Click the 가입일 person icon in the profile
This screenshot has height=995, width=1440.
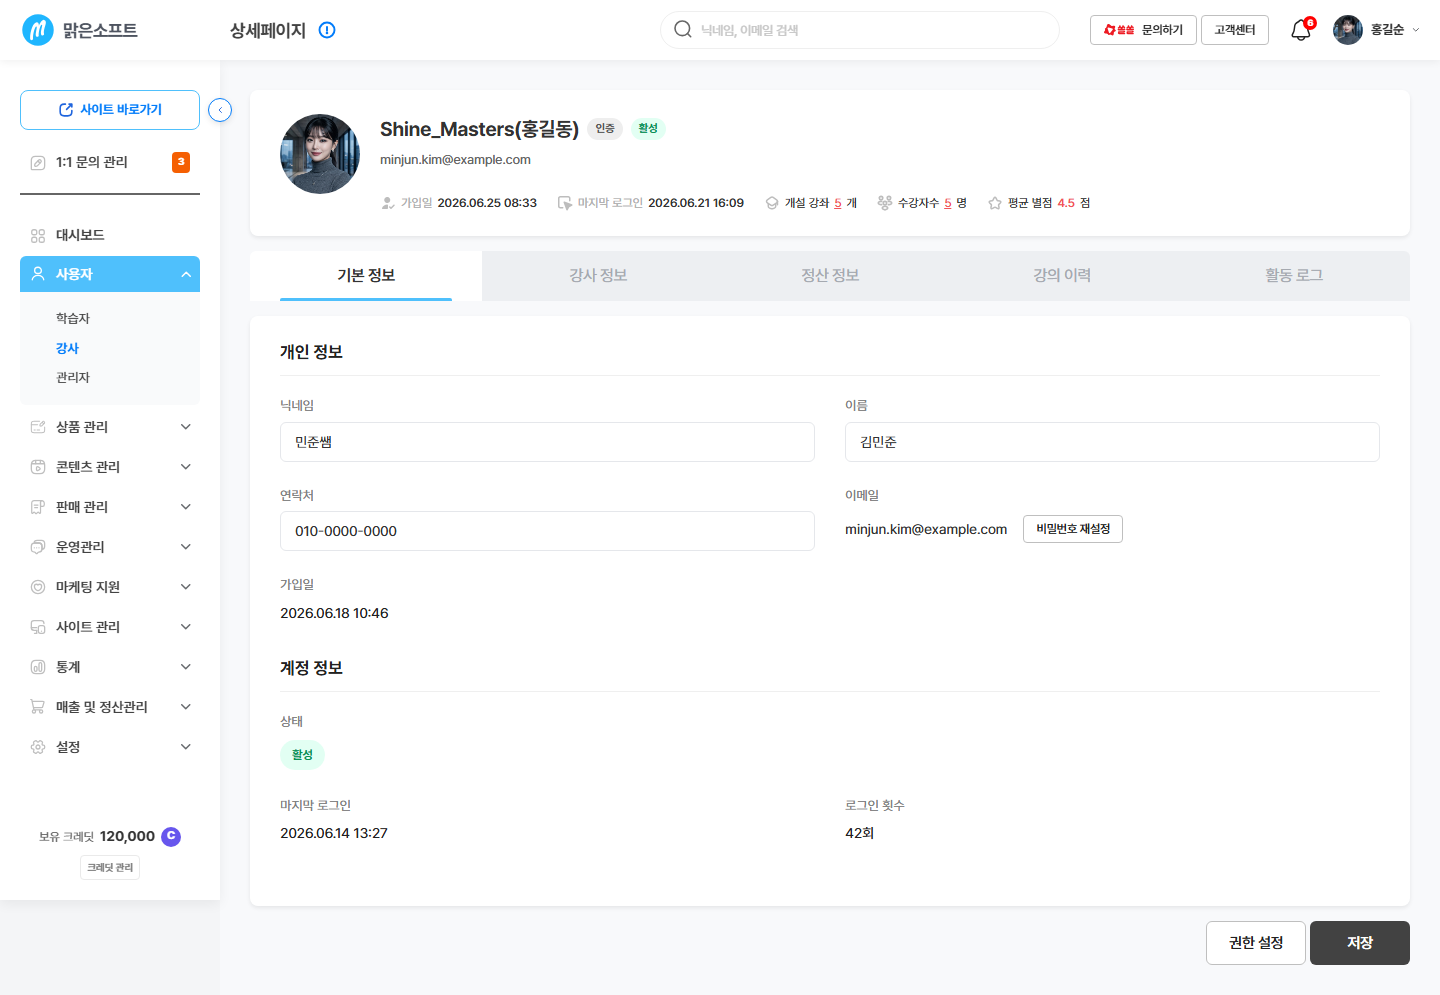tap(388, 203)
